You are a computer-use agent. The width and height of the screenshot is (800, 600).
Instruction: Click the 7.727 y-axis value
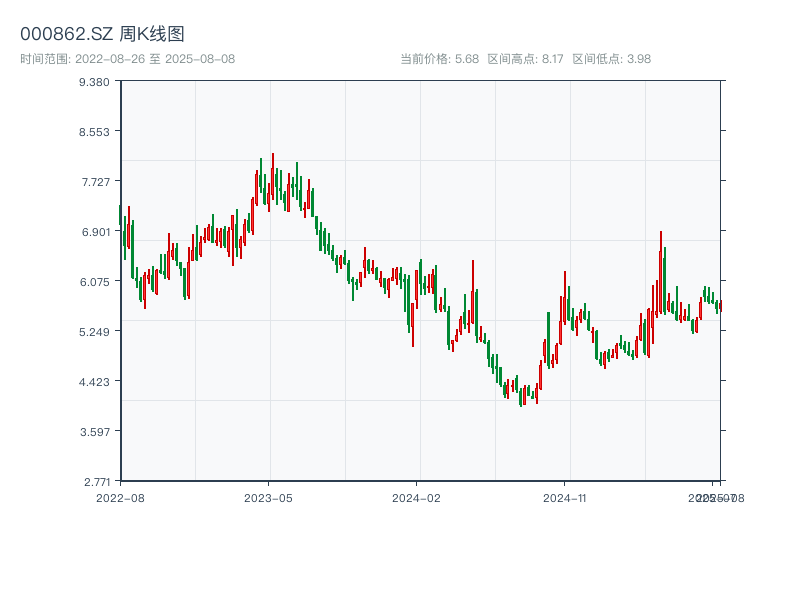[x=95, y=182]
